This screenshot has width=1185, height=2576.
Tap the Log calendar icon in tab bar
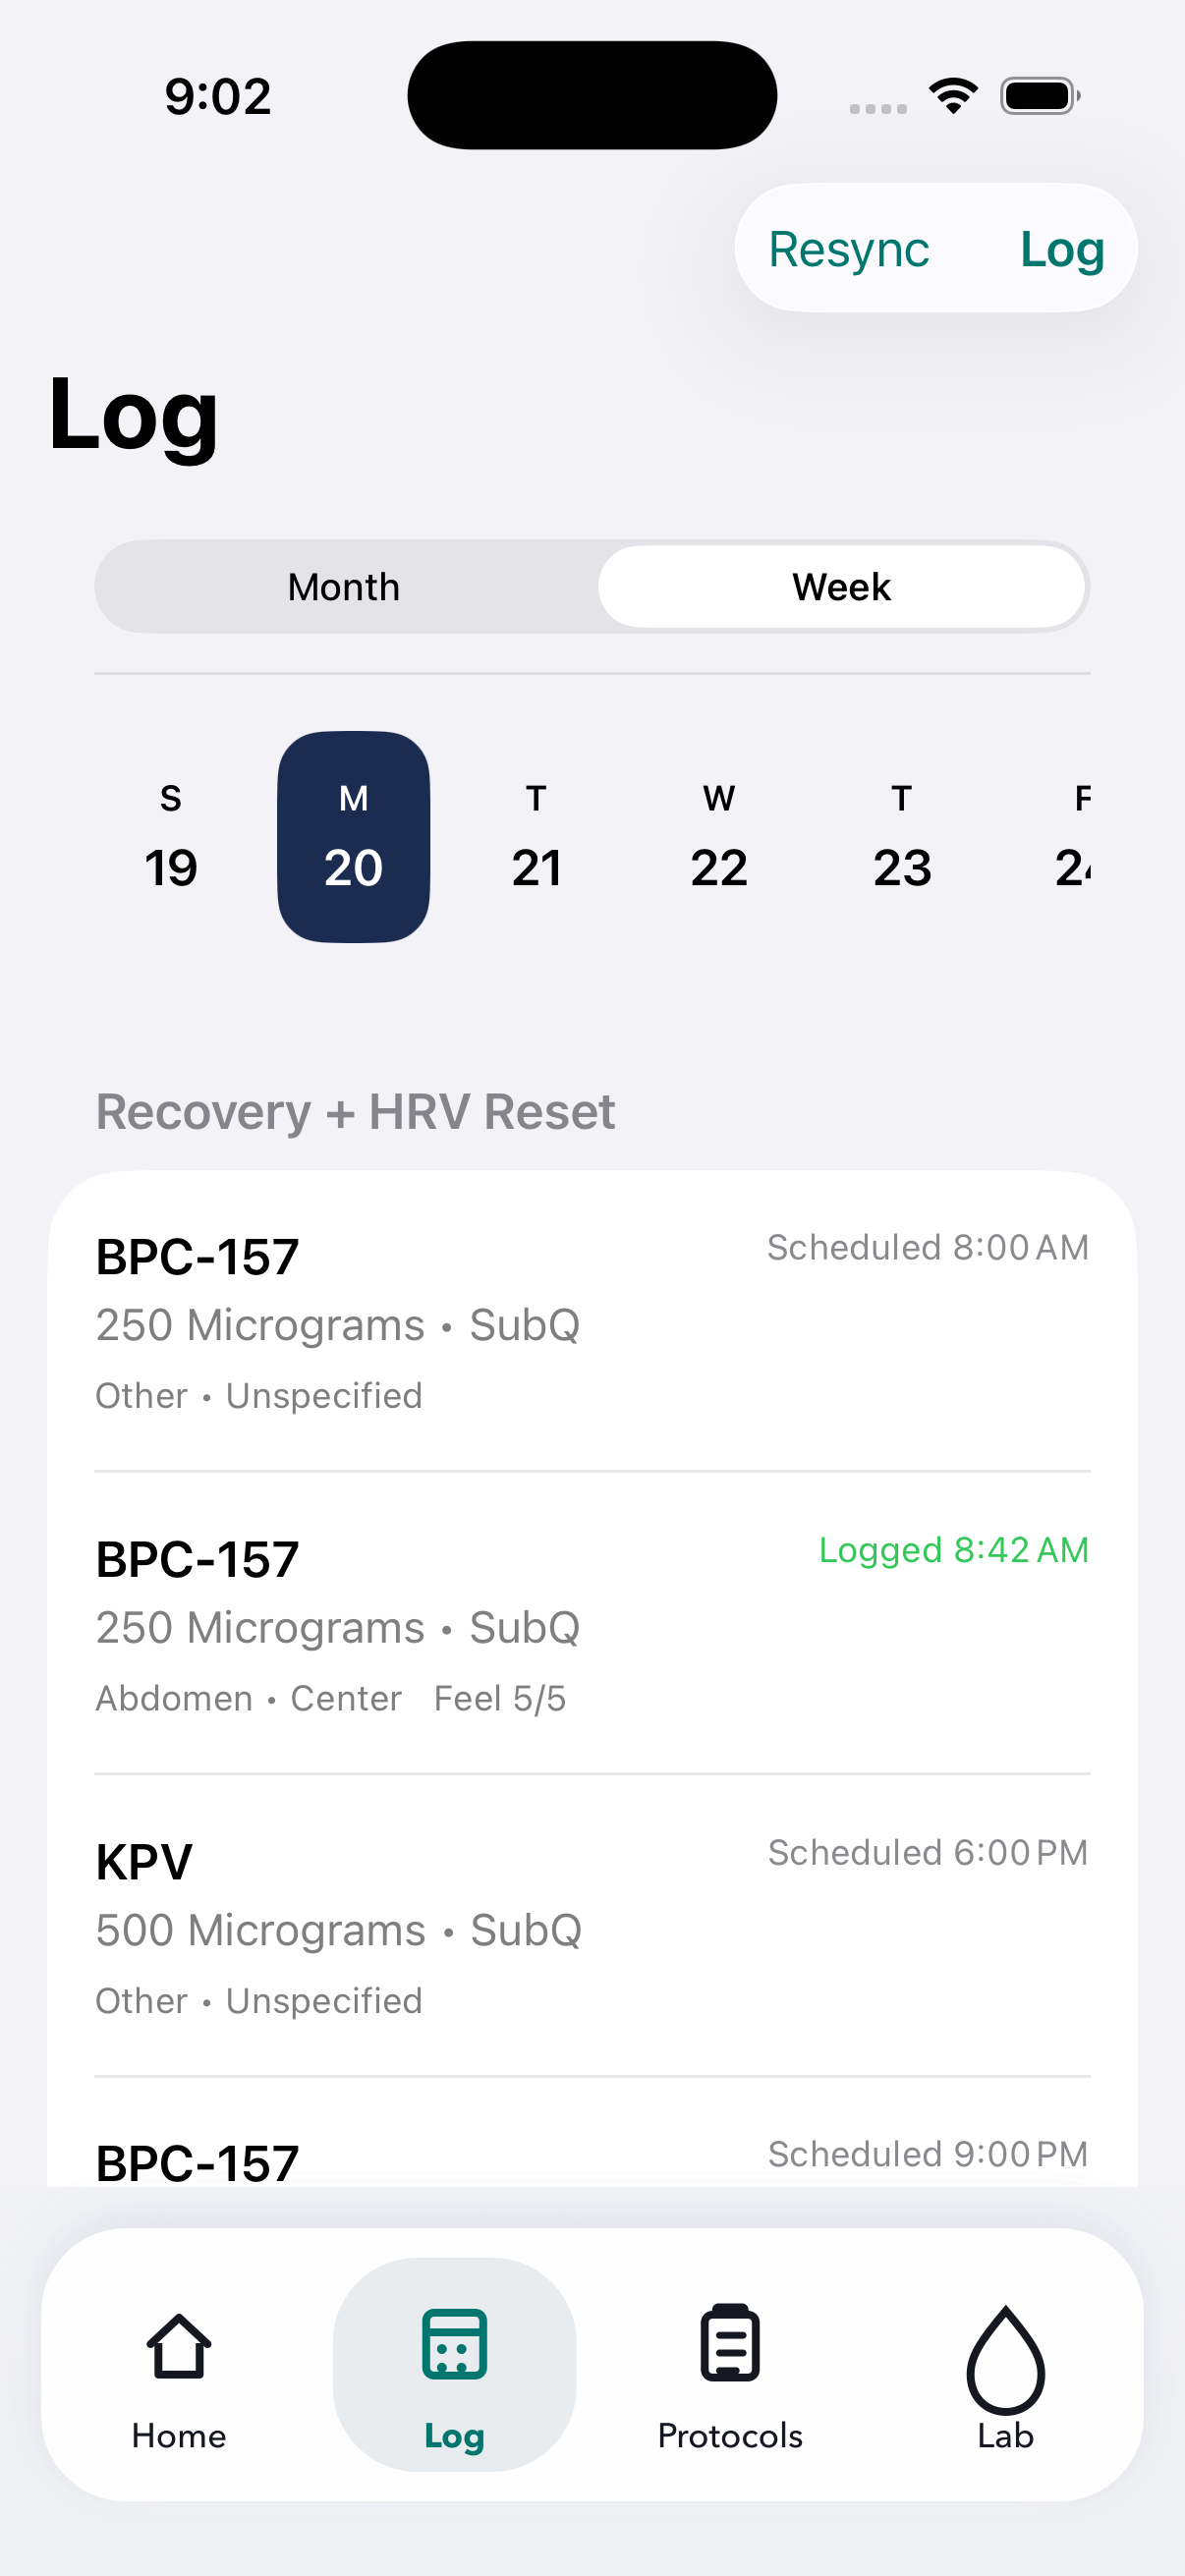(454, 2345)
